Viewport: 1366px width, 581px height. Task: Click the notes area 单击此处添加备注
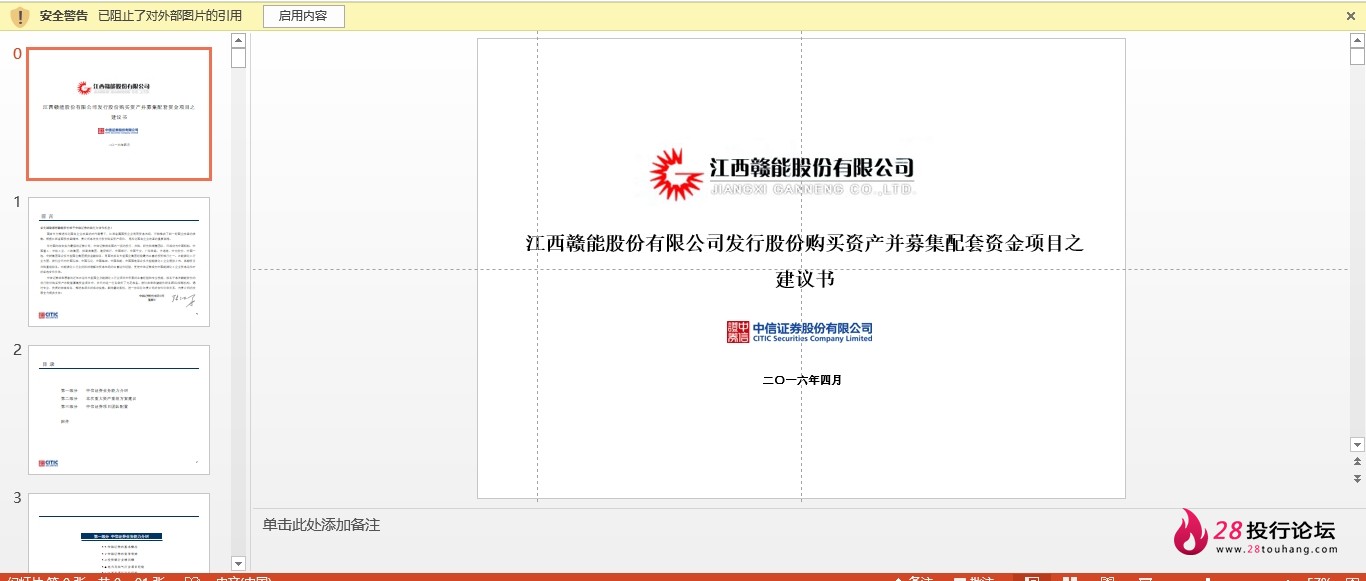pos(321,525)
